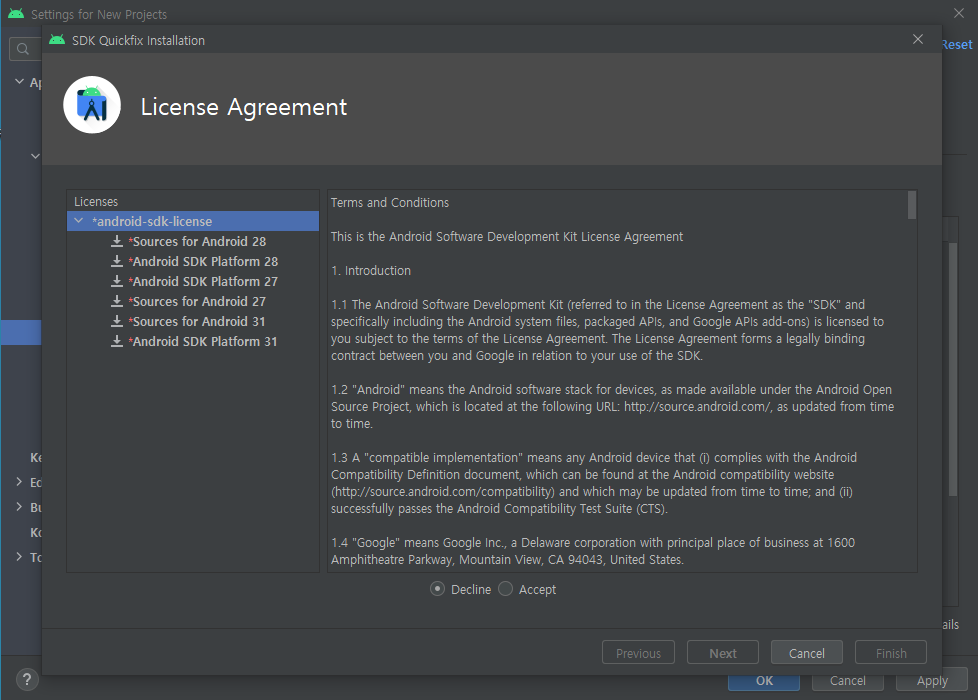This screenshot has height=700, width=978.
Task: Click Cancel in the Settings window behind
Action: point(848,683)
